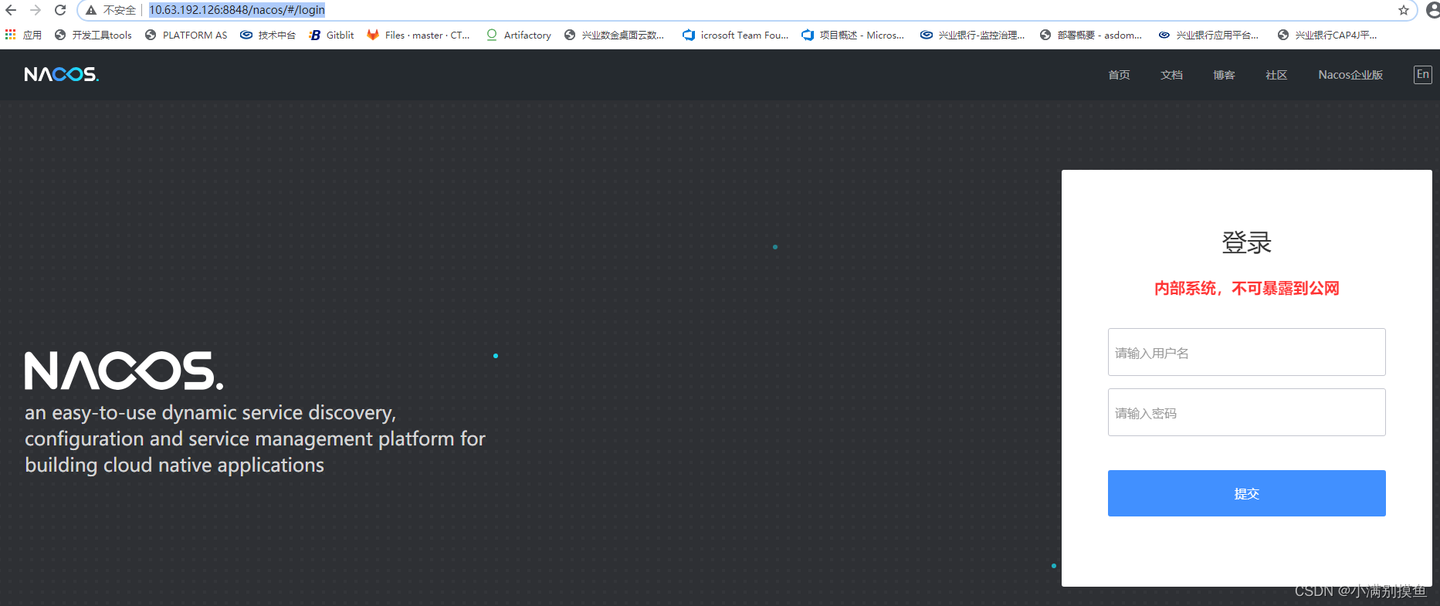This screenshot has height=606, width=1440.
Task: Open the PLATFORM AS bookmark
Action: click(186, 35)
